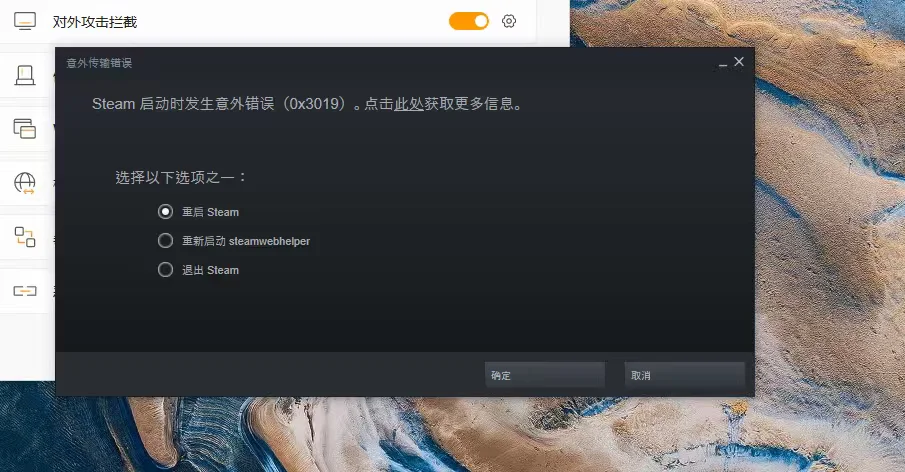Click the 取消 button

tap(685, 375)
